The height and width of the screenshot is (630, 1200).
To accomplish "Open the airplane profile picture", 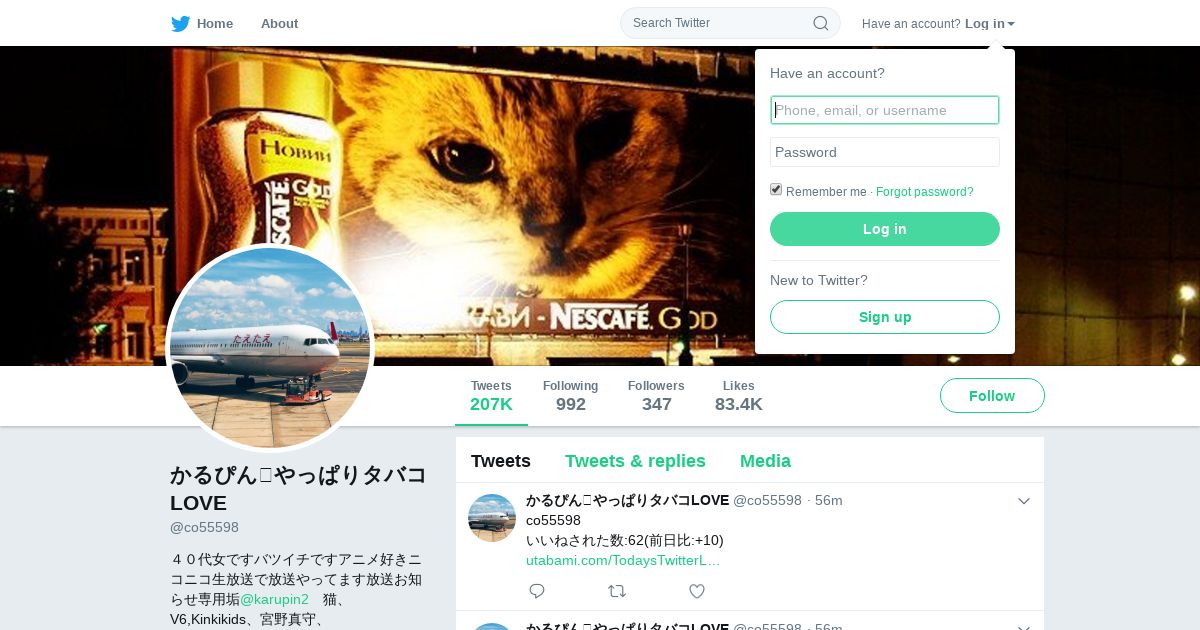I will (x=270, y=348).
